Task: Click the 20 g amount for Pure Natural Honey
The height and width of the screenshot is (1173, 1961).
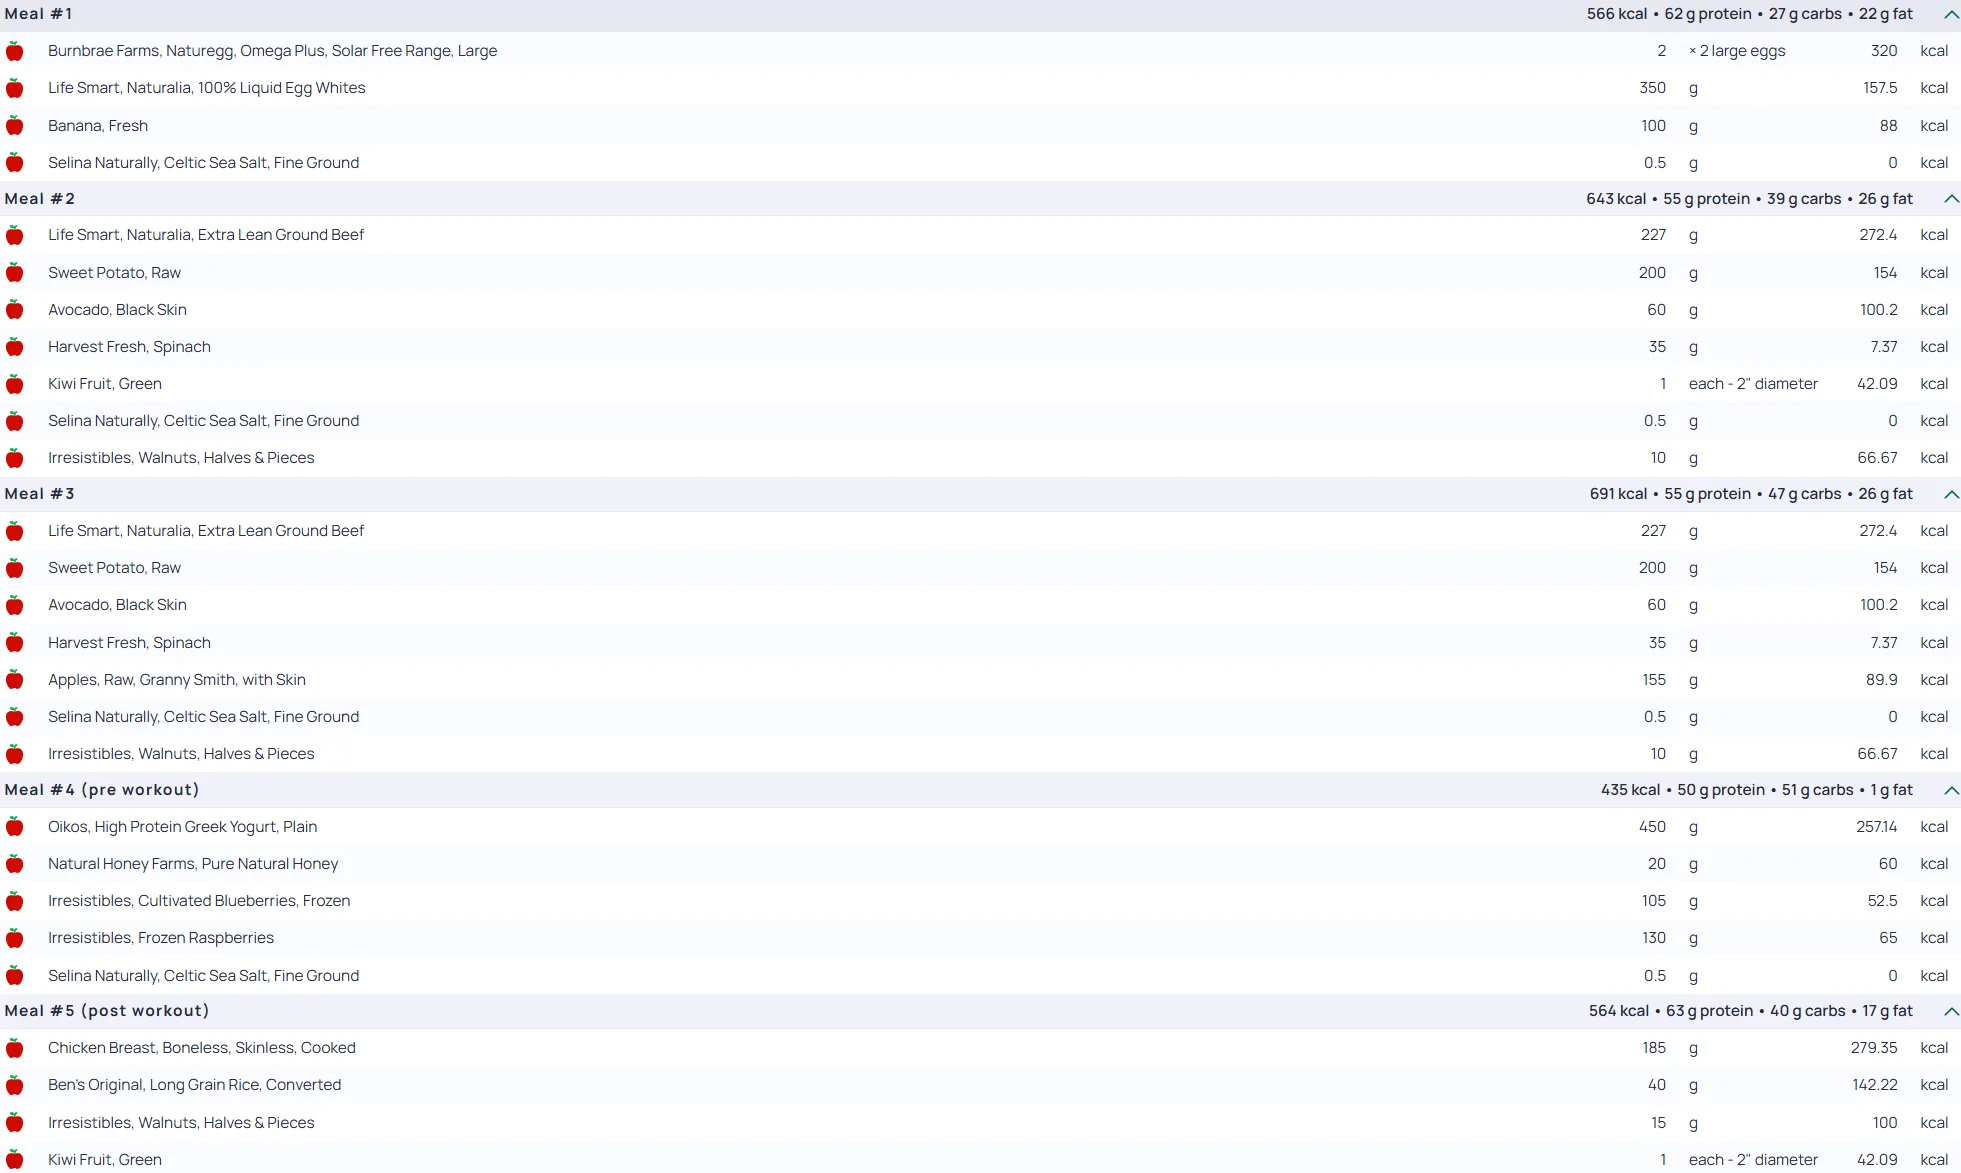Action: tap(1657, 864)
